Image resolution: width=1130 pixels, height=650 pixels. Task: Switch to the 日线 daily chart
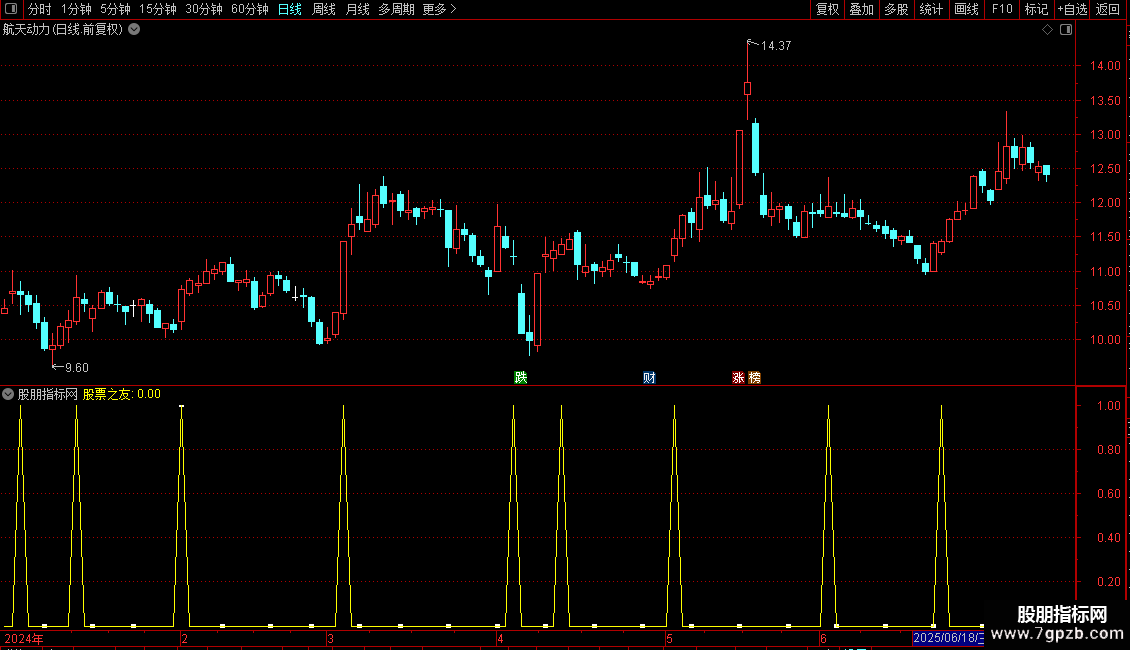pos(290,9)
